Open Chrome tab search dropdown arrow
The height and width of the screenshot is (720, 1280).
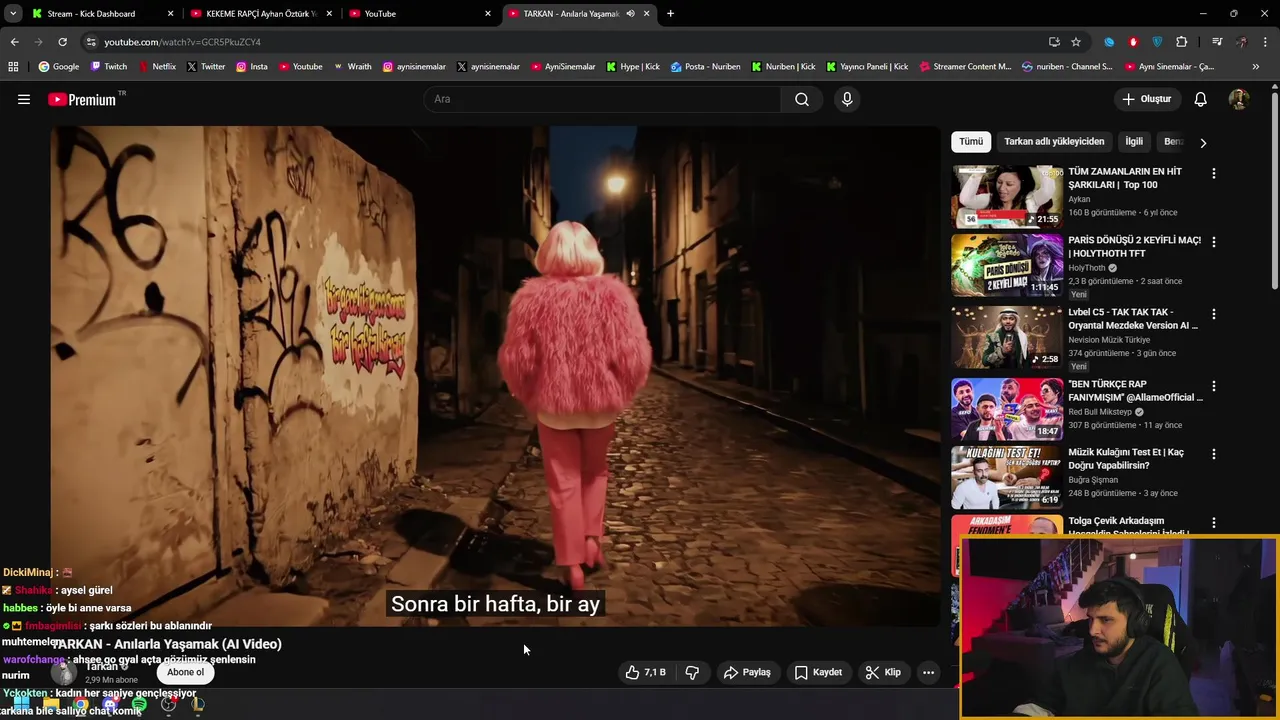click(x=13, y=14)
